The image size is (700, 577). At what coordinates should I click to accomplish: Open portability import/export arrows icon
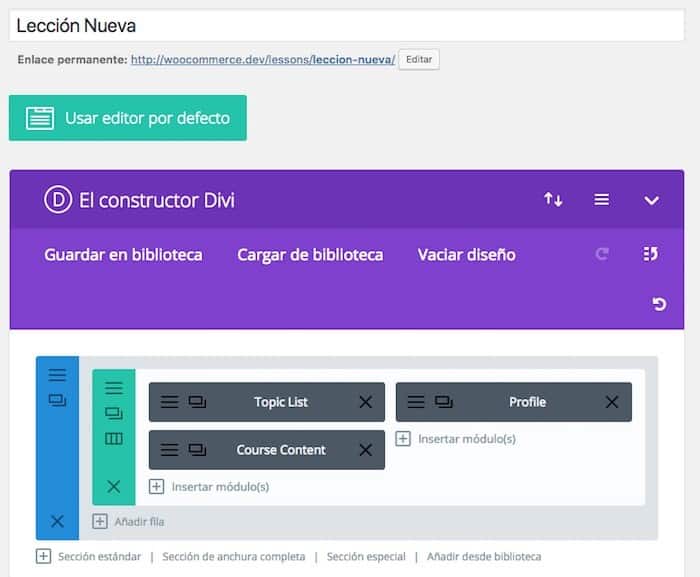point(553,199)
